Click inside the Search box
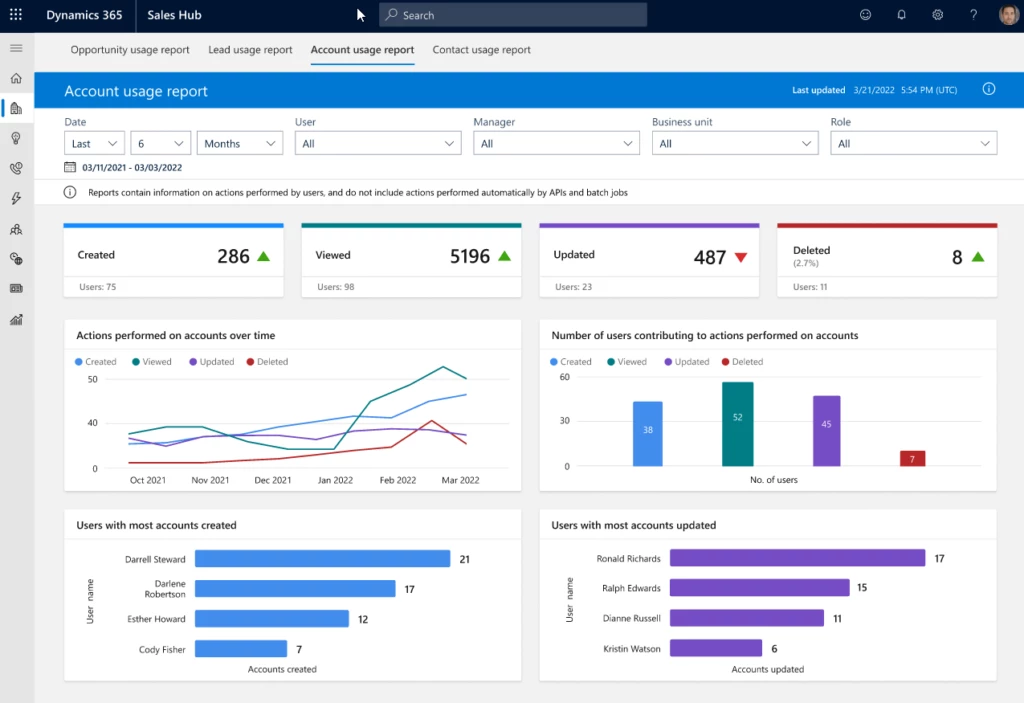The width and height of the screenshot is (1024, 703). tap(512, 14)
